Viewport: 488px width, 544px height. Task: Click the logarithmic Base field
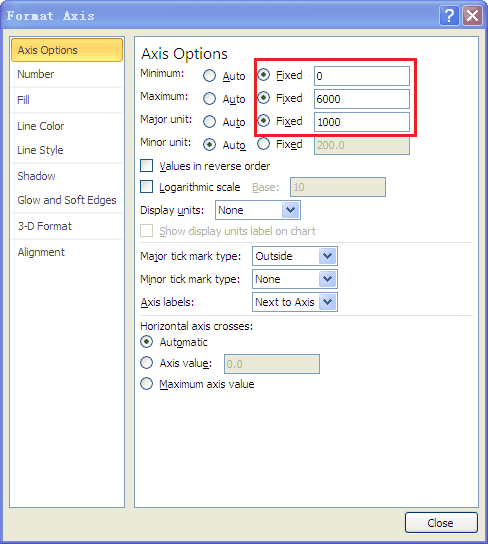[338, 187]
